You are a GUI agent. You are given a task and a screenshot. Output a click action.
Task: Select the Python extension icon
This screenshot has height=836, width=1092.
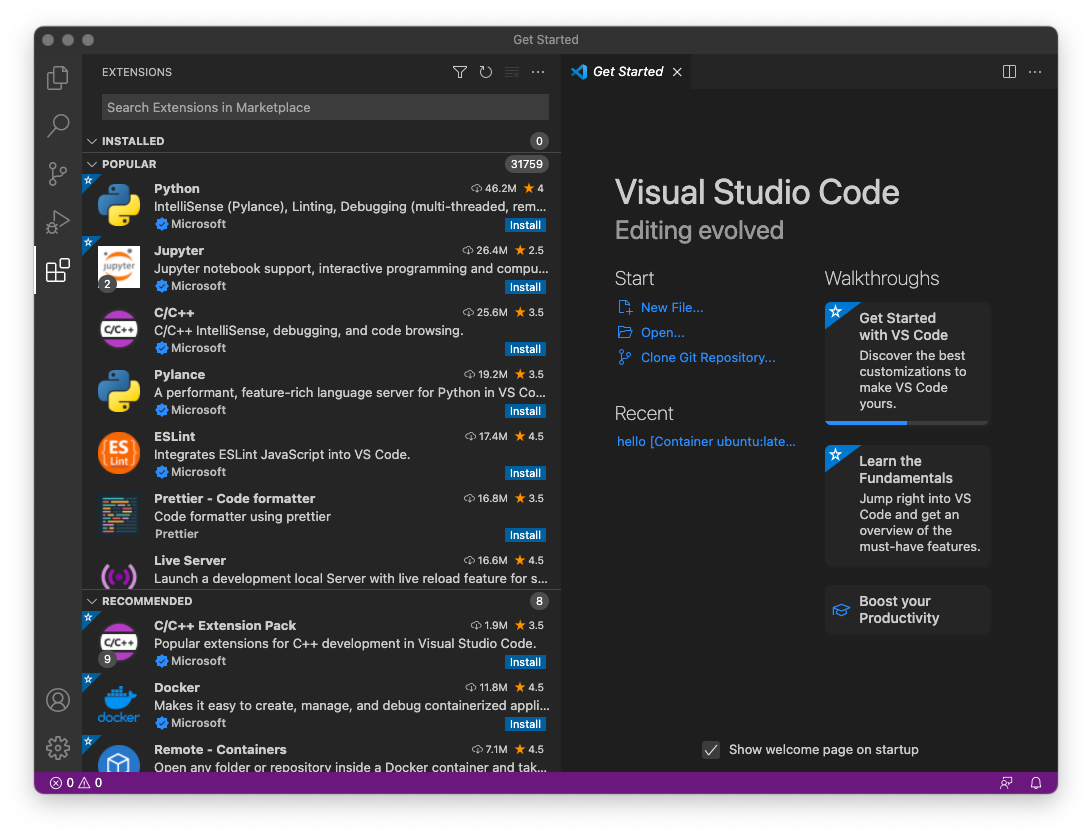(119, 206)
